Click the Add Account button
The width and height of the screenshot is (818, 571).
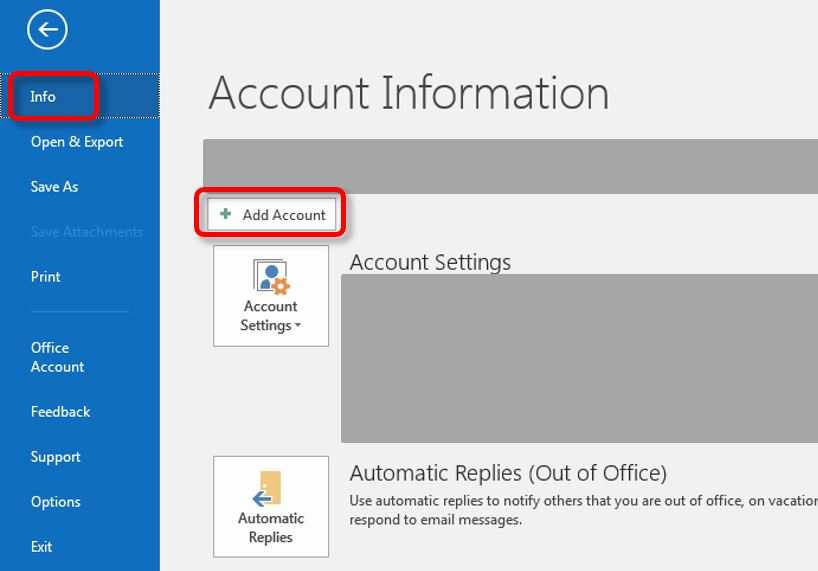click(x=271, y=214)
